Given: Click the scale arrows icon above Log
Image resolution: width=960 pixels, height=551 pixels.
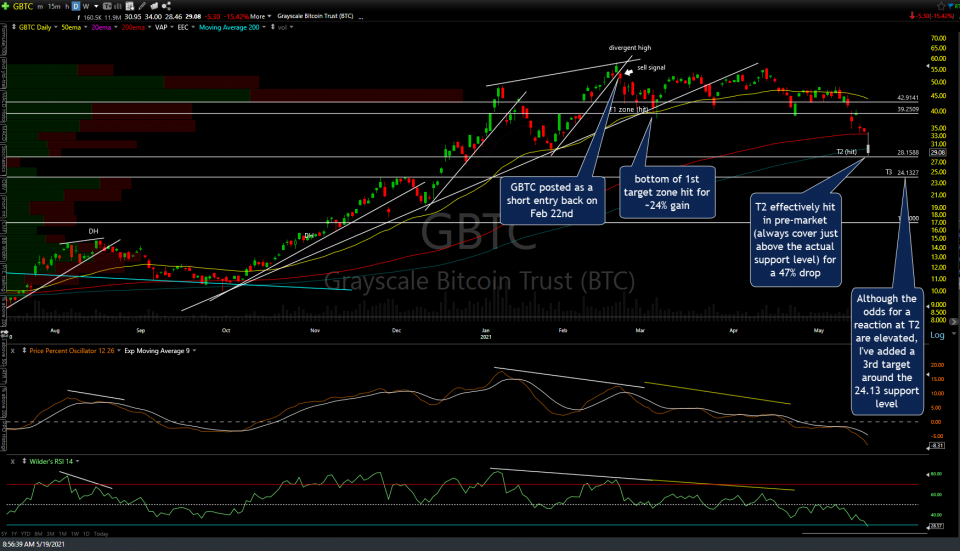Looking at the screenshot, I should (x=953, y=321).
